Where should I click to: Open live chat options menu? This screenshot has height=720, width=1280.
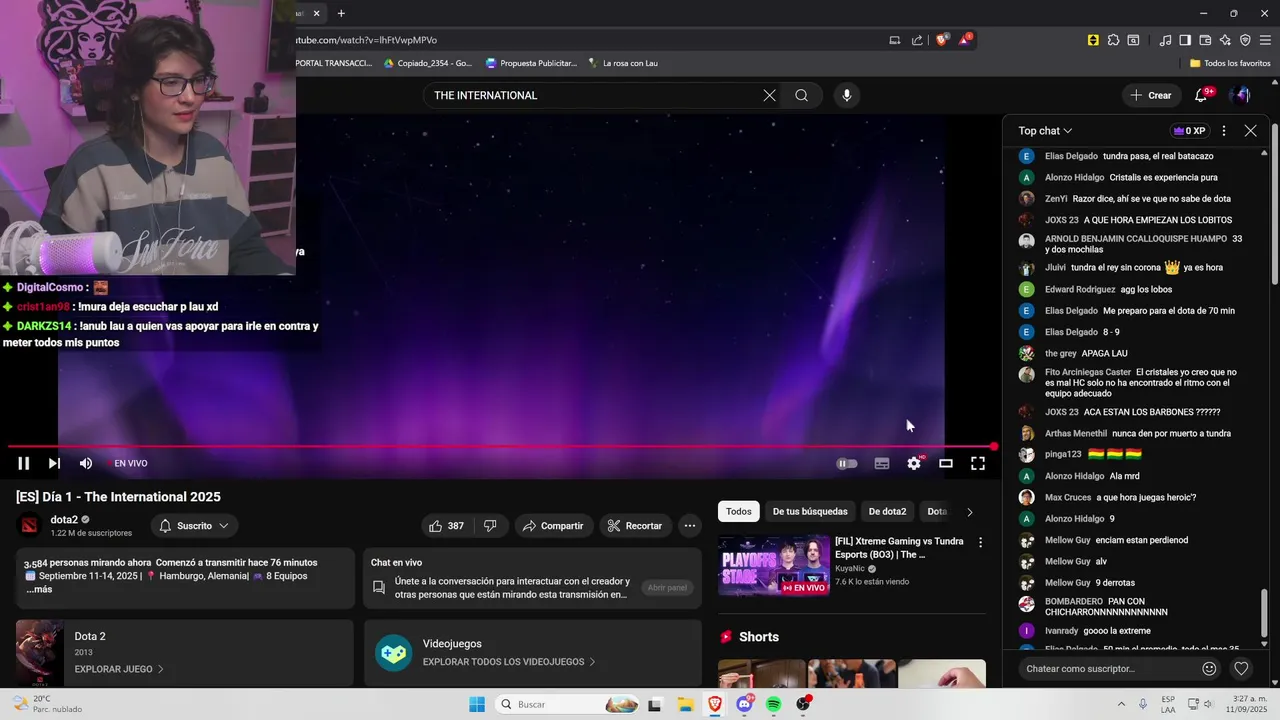[1224, 131]
